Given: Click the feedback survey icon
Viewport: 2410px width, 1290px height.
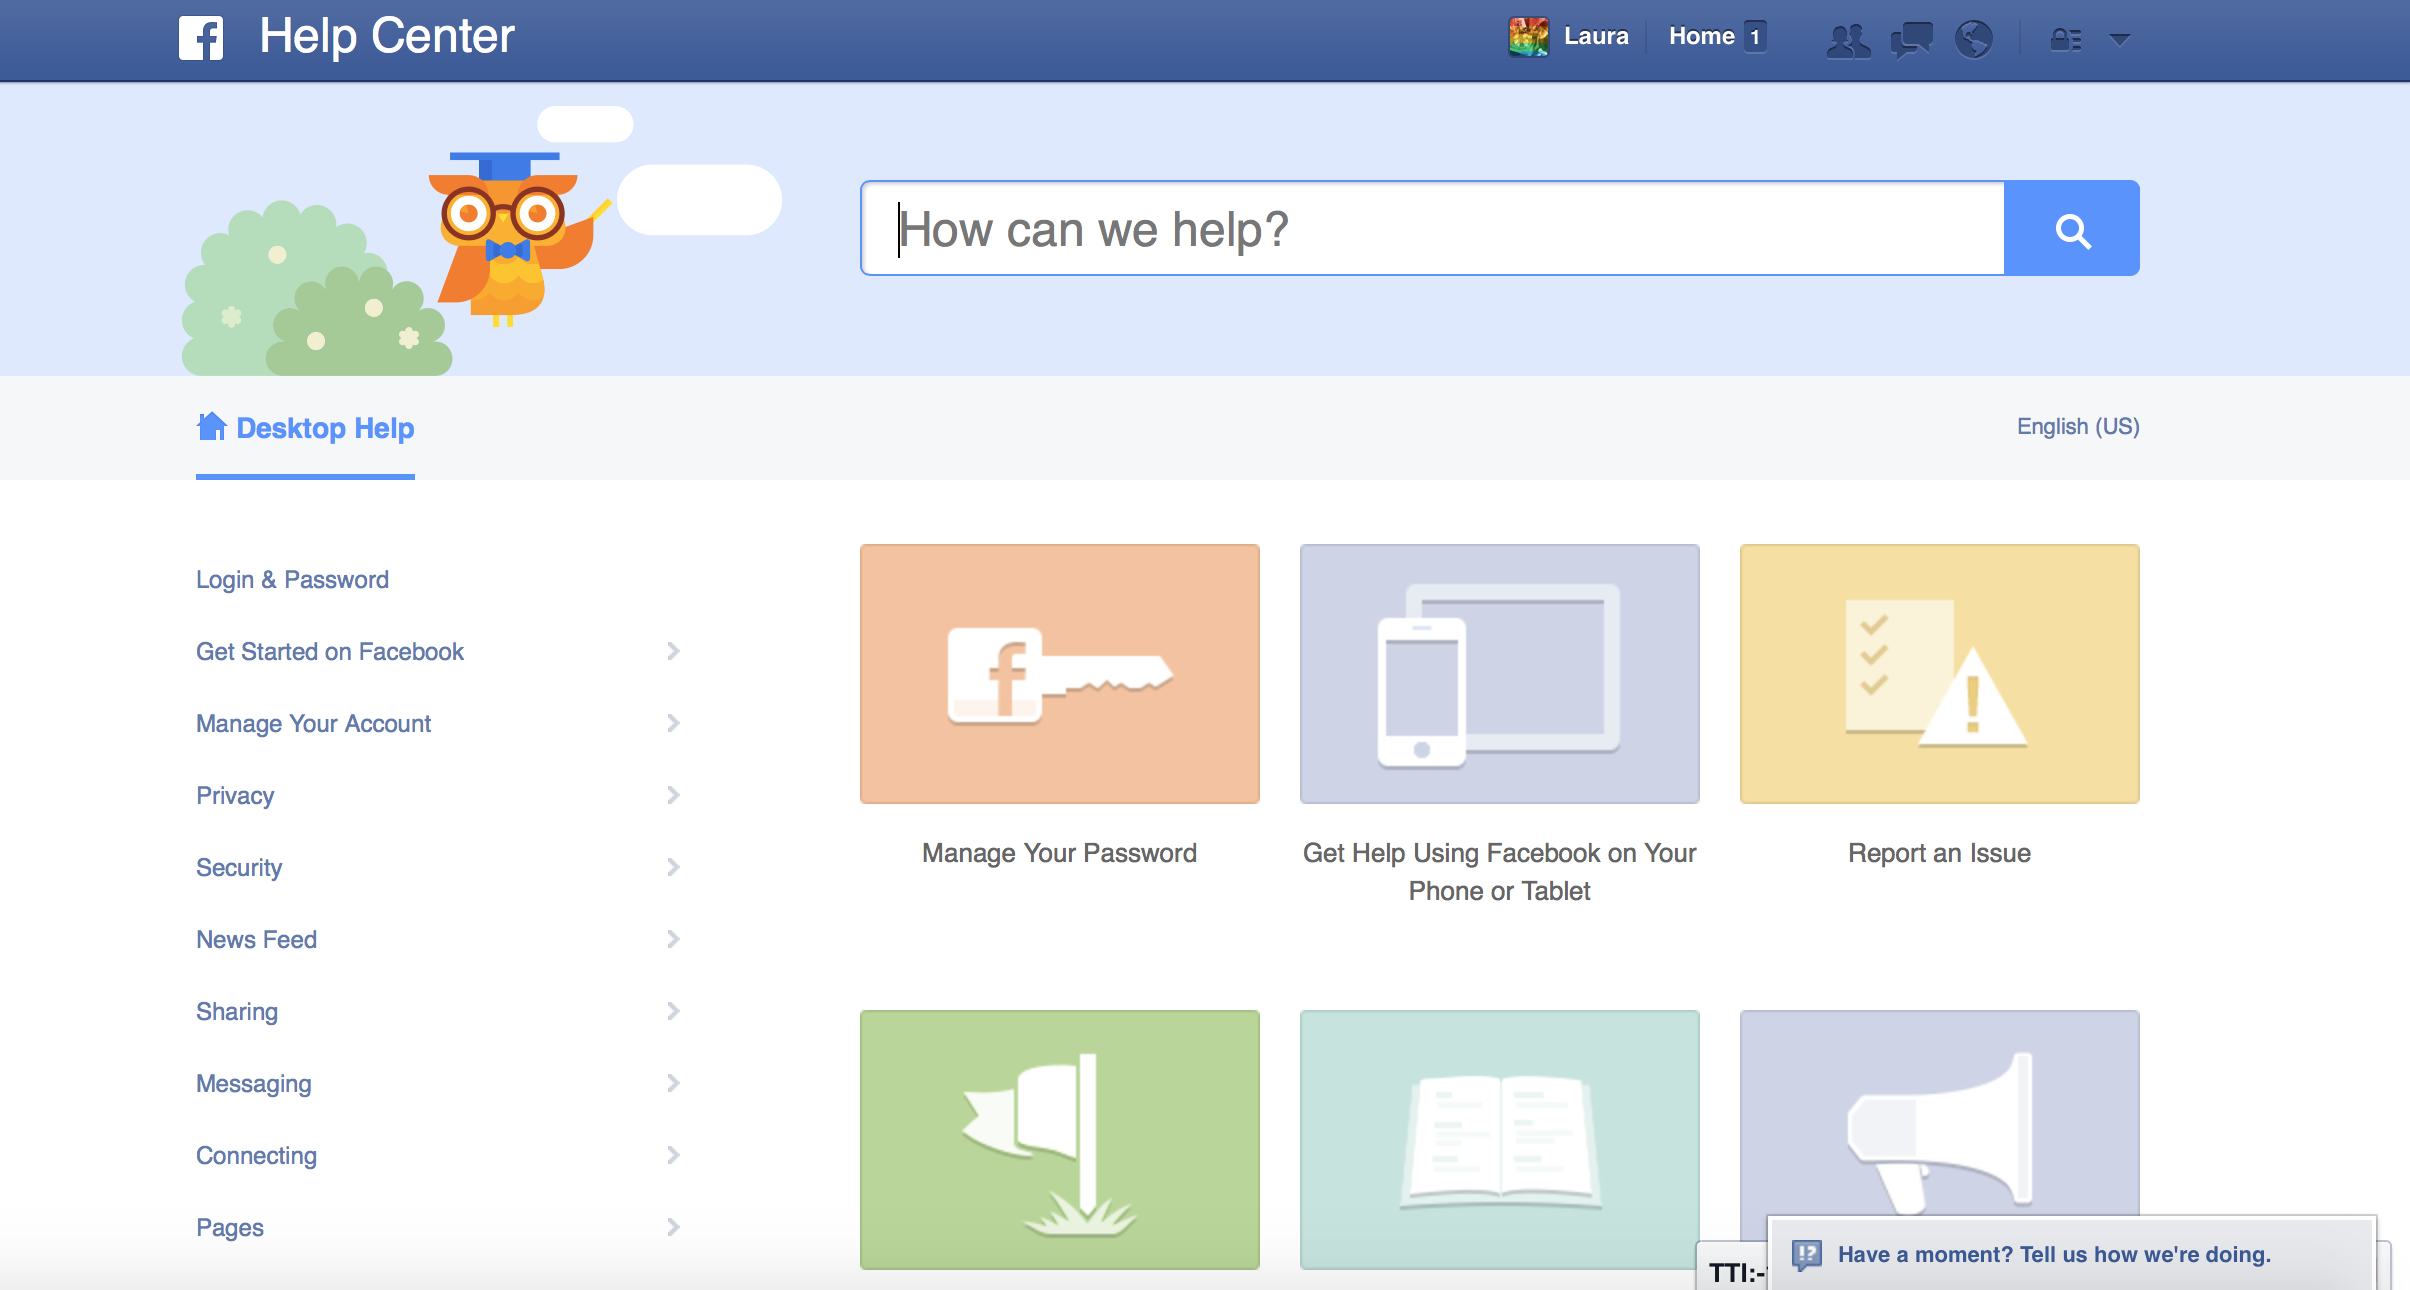Looking at the screenshot, I should (1806, 1254).
